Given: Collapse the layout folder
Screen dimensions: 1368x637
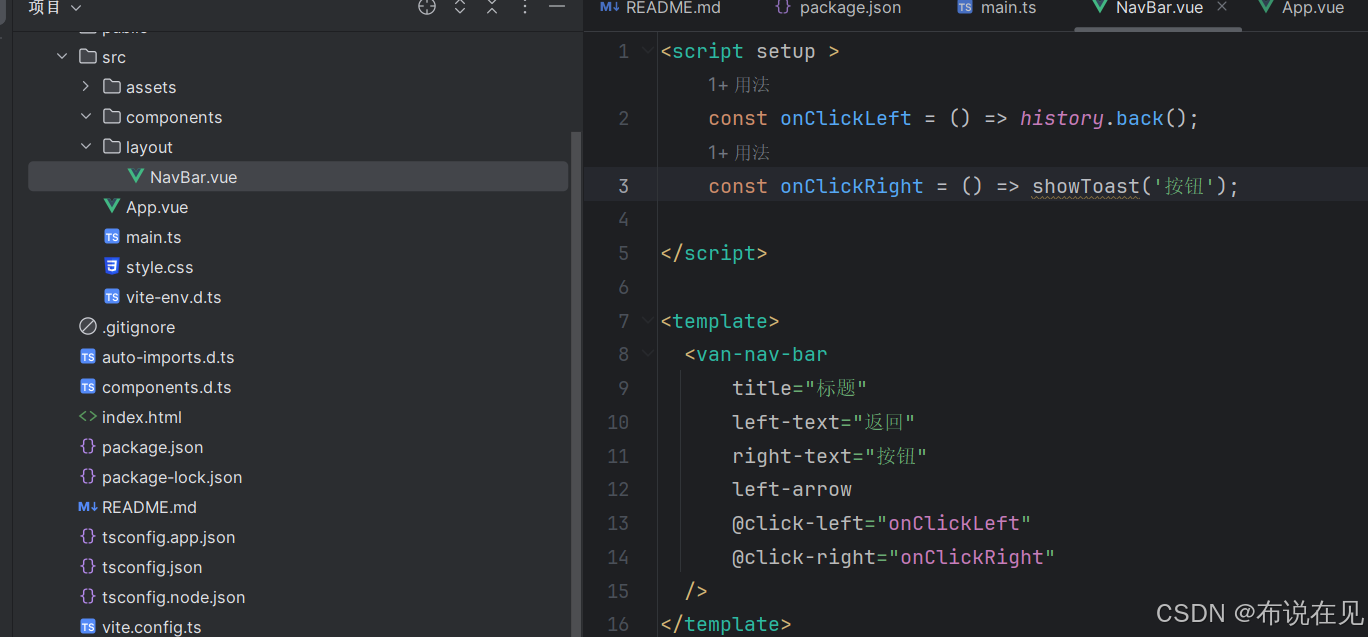Looking at the screenshot, I should click(86, 147).
